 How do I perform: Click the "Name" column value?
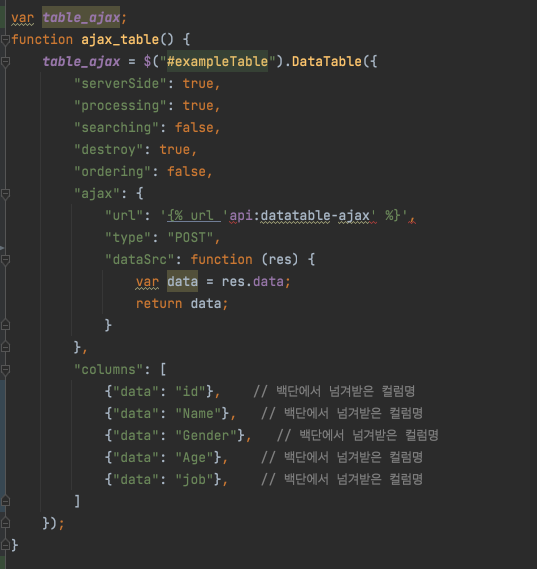[x=198, y=413]
